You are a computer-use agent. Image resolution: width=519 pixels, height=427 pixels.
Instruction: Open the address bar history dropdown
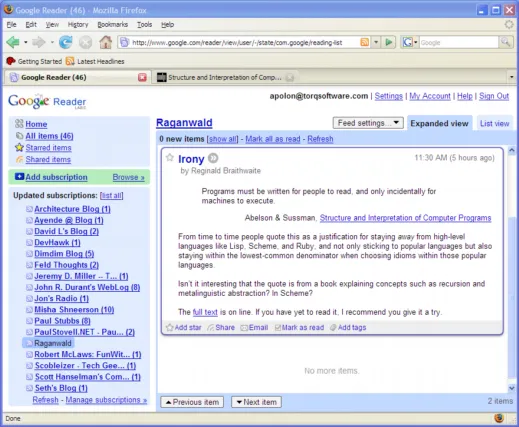pos(376,42)
